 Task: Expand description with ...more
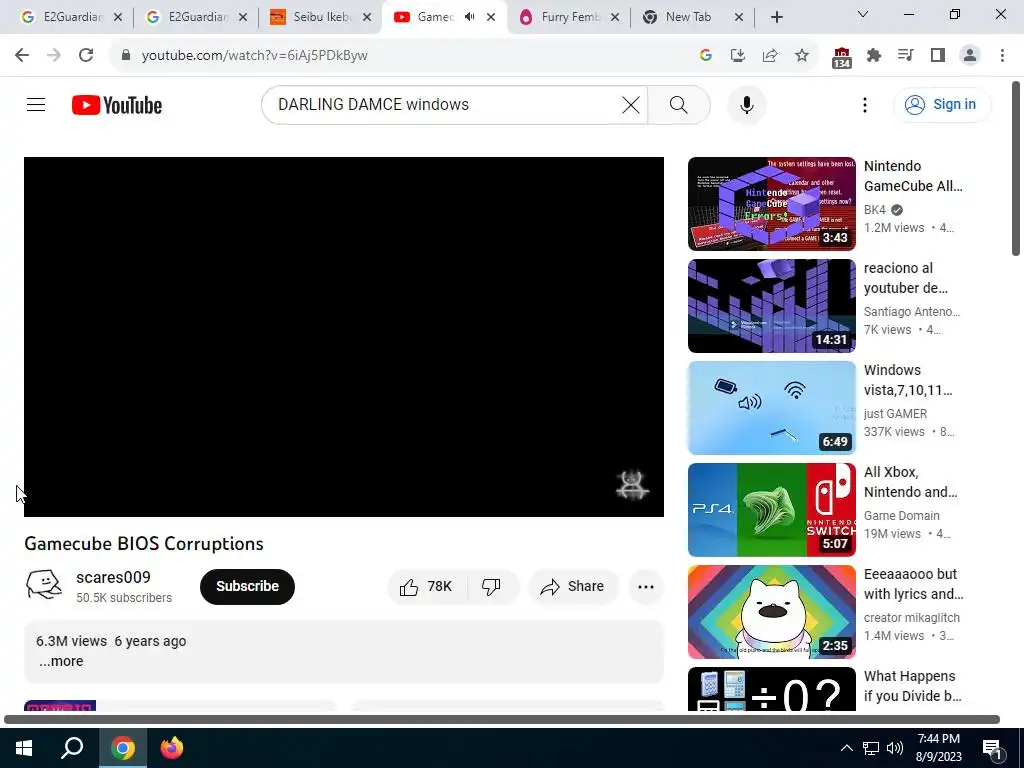tap(61, 661)
